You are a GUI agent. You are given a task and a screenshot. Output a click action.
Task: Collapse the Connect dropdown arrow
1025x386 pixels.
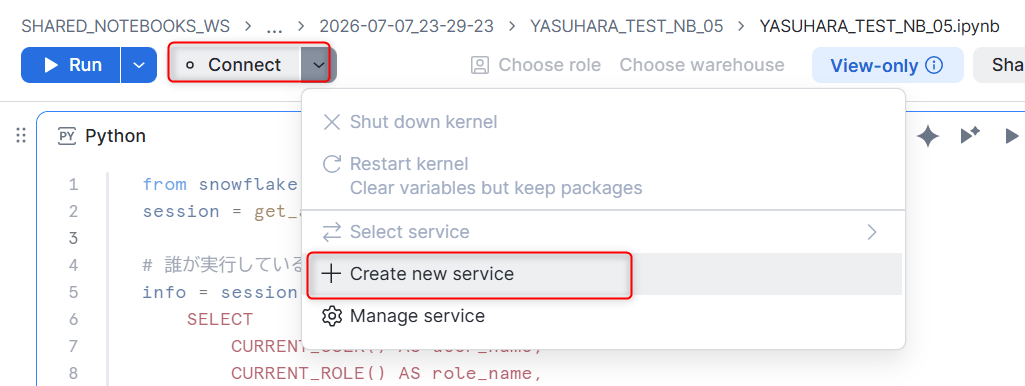[x=318, y=65]
